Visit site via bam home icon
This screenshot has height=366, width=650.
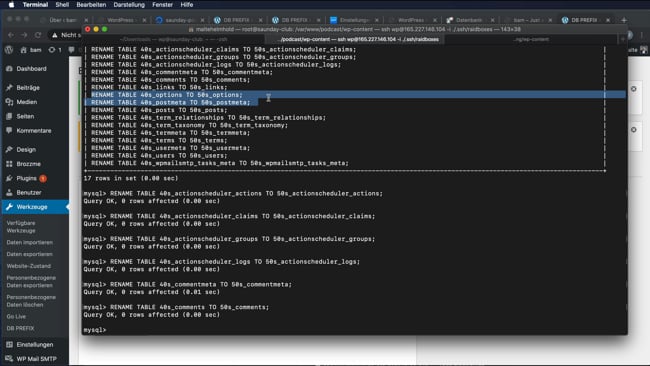coord(31,50)
